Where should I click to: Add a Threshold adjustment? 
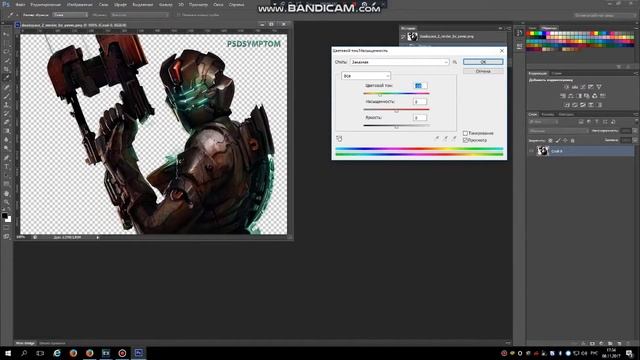[583, 105]
